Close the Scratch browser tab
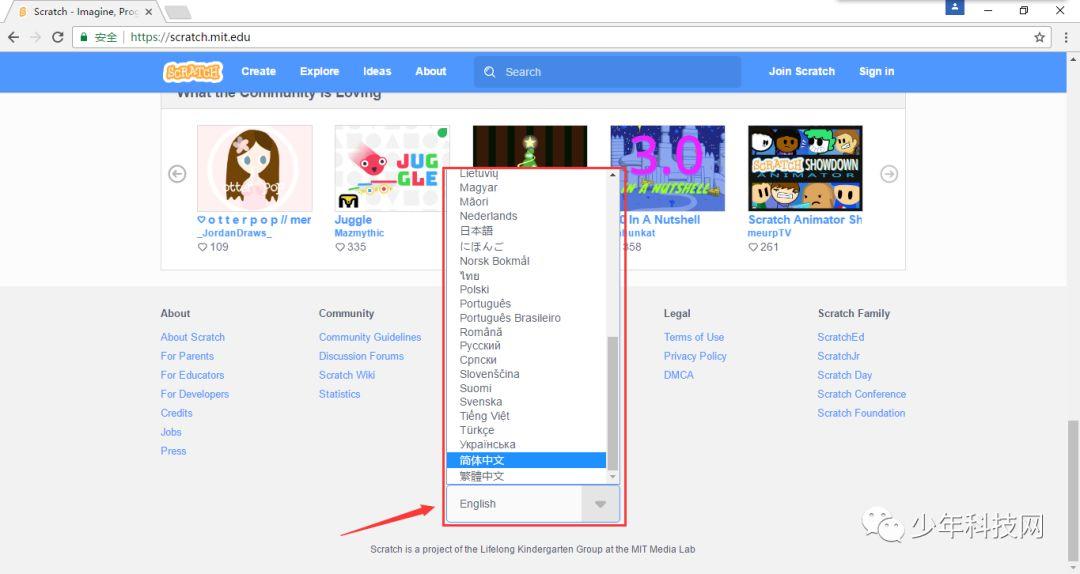The image size is (1080, 574). tap(148, 12)
